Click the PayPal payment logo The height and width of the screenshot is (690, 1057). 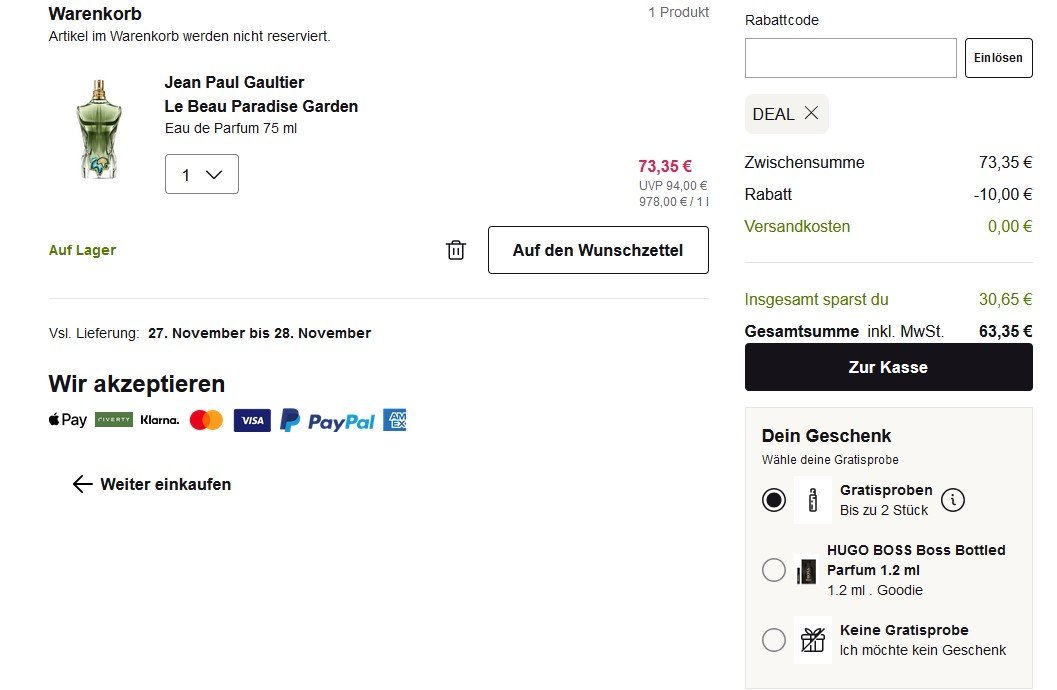point(328,421)
